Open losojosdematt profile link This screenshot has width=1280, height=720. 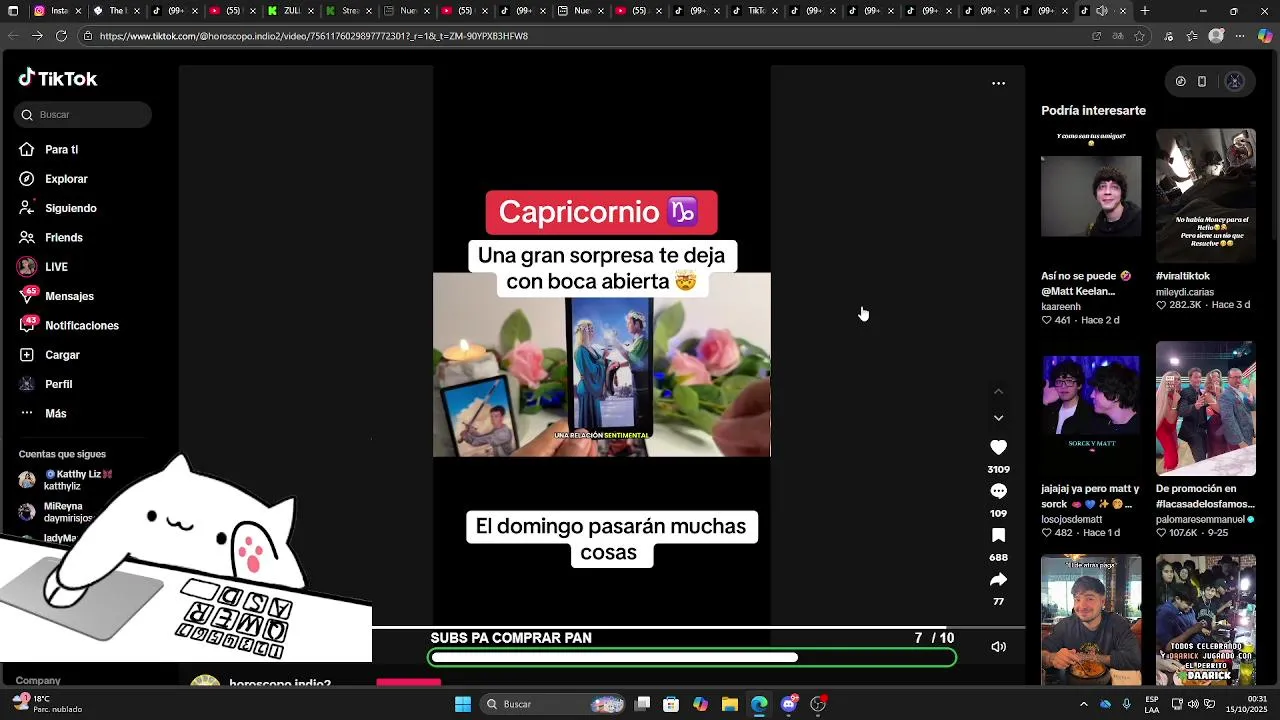click(x=1071, y=520)
